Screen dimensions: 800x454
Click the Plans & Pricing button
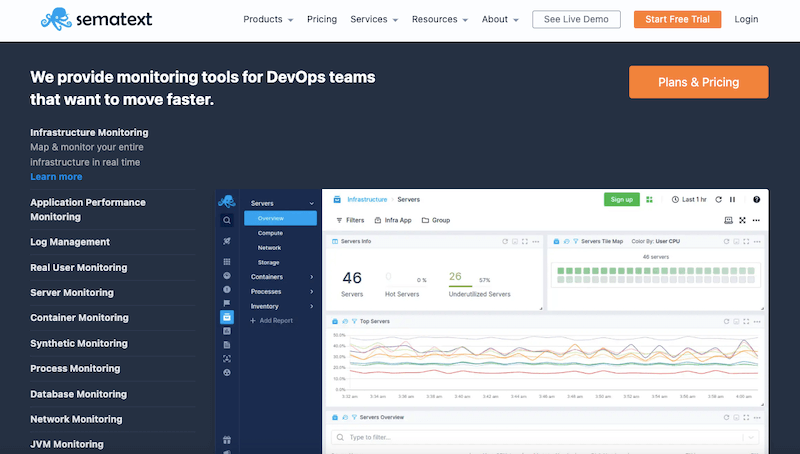tap(698, 82)
